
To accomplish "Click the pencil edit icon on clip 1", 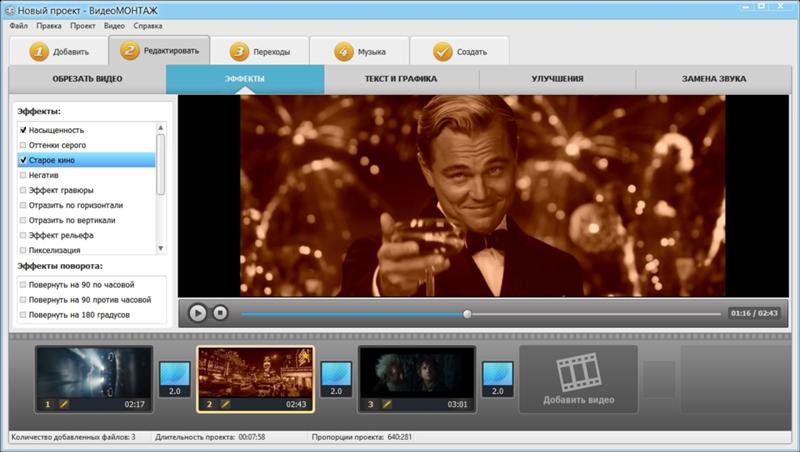I will (x=64, y=404).
